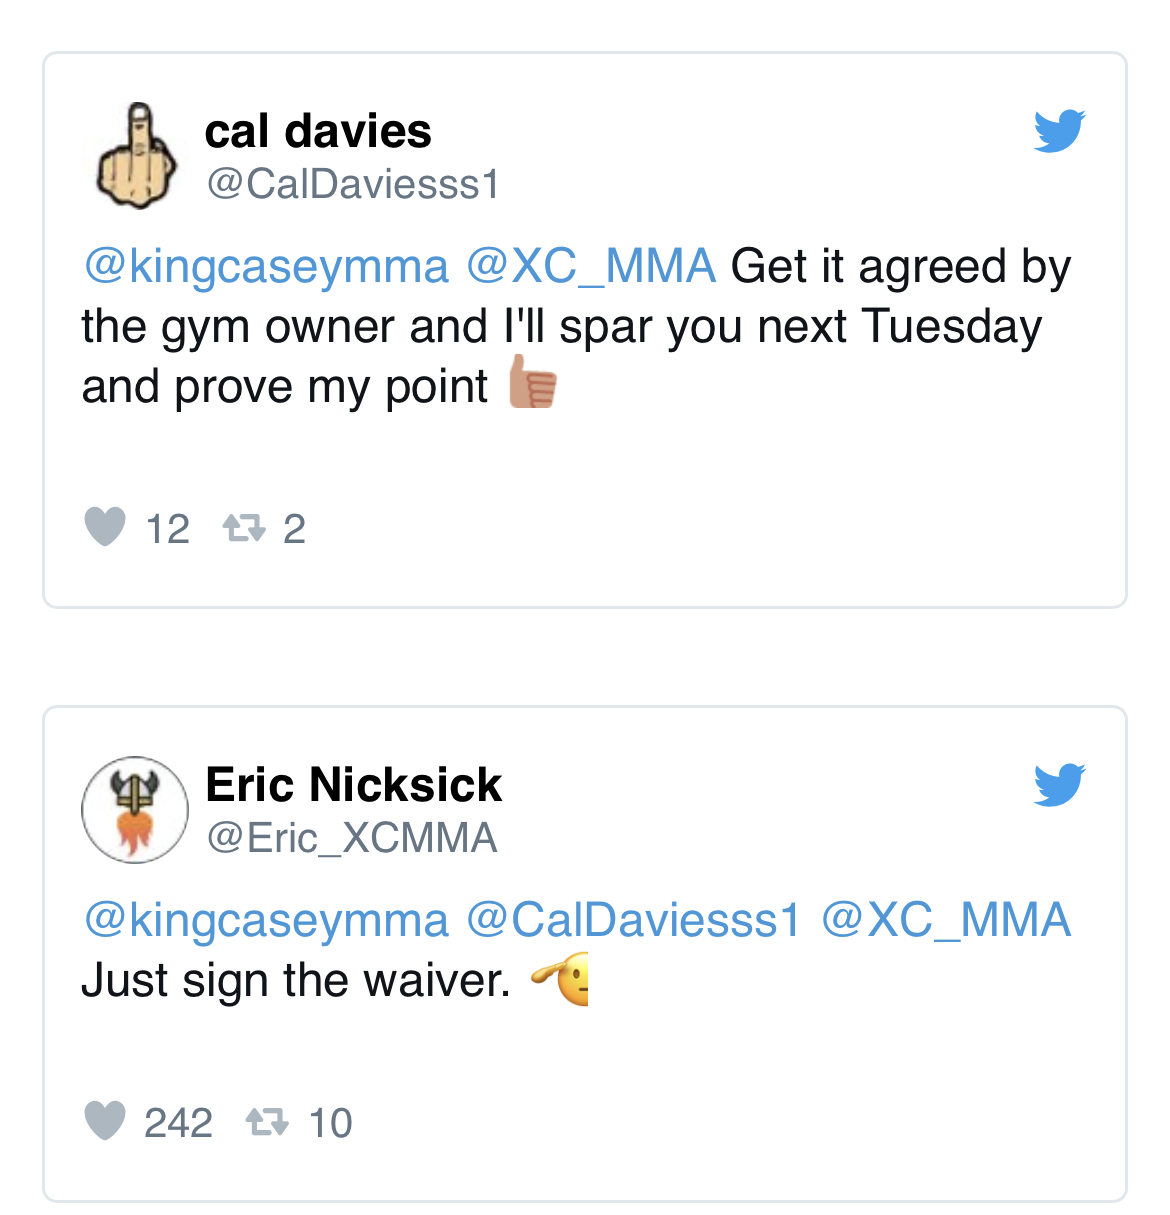Open @CalDaviesss1 mention in Eric Nicksick's tweet
Viewport: 1170px width, 1215px height.
(634, 920)
